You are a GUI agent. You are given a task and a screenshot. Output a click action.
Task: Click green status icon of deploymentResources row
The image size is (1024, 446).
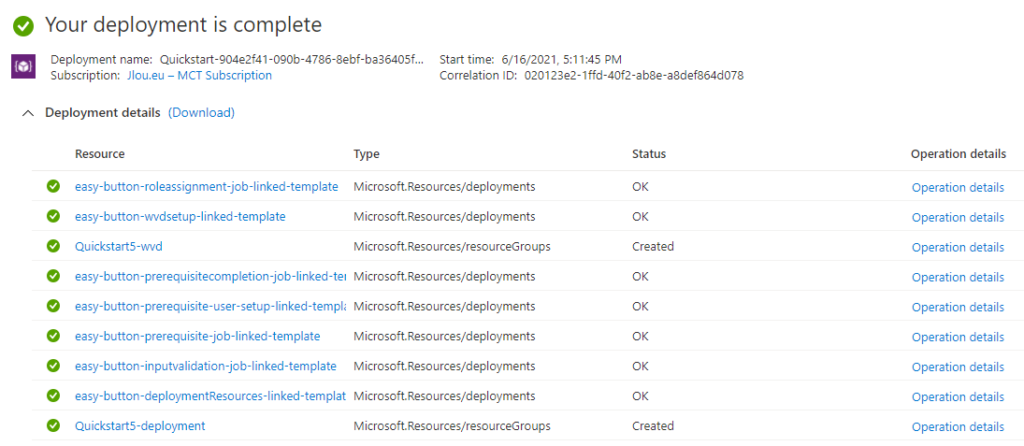coord(54,396)
